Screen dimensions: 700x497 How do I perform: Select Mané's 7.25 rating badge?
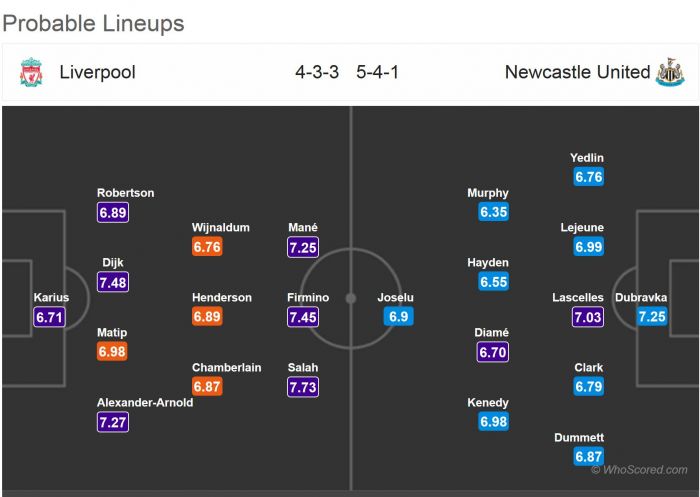tap(303, 247)
